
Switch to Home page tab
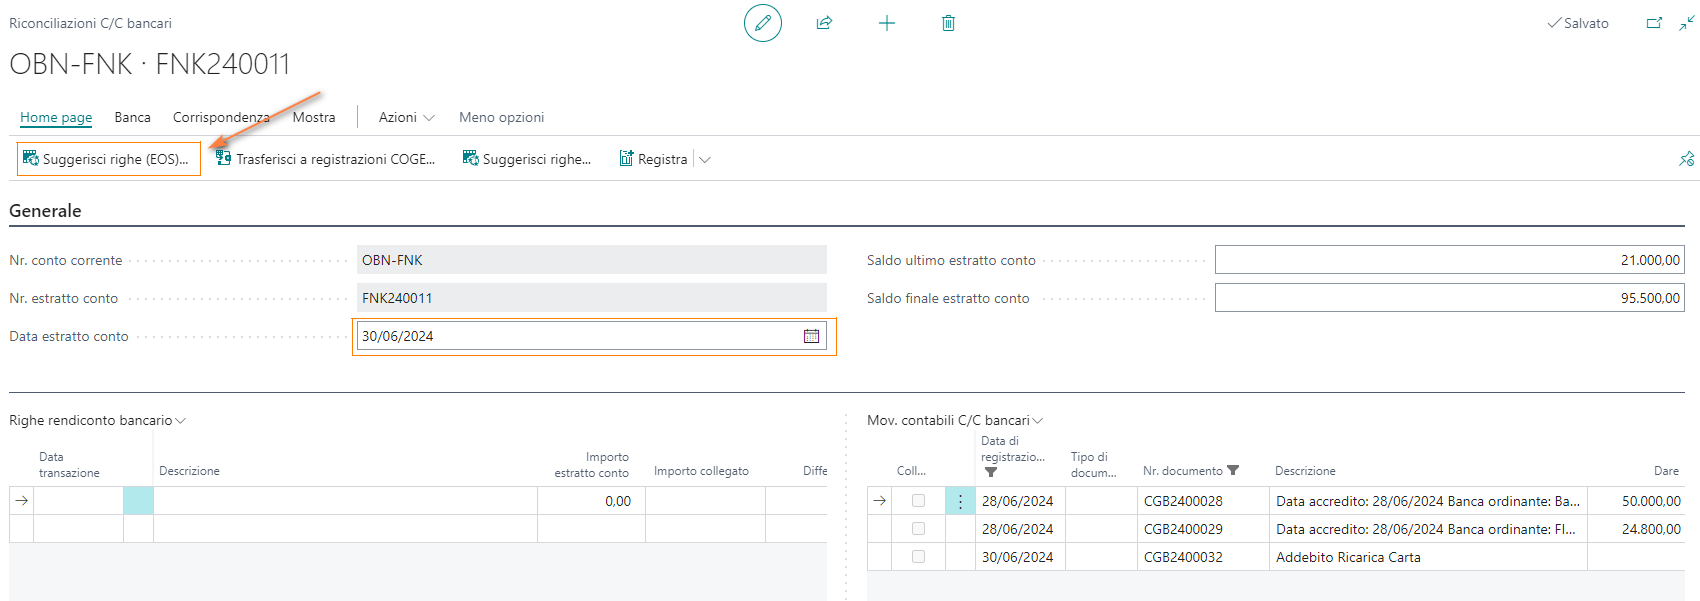click(56, 117)
